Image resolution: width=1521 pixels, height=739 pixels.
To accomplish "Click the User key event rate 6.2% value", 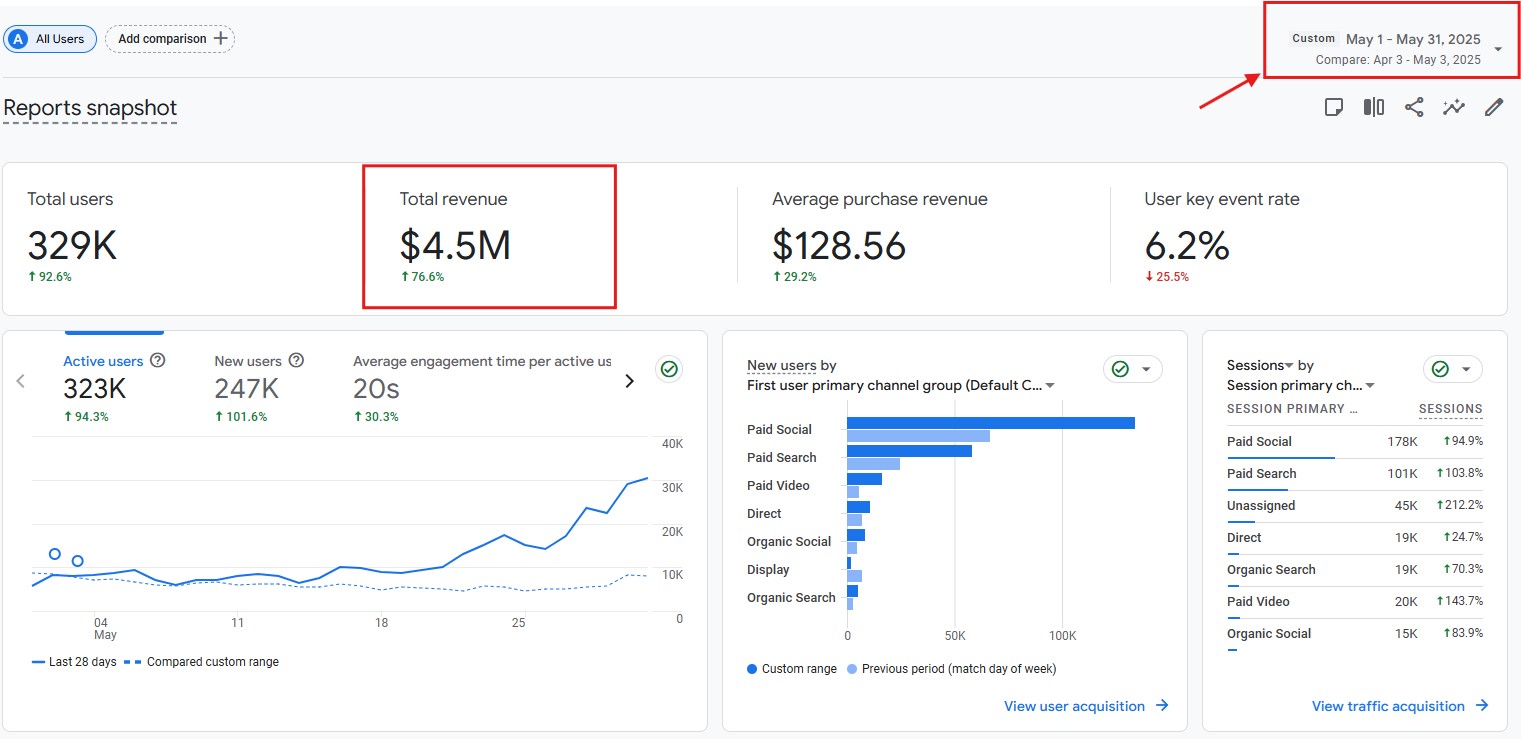I will tap(1187, 246).
